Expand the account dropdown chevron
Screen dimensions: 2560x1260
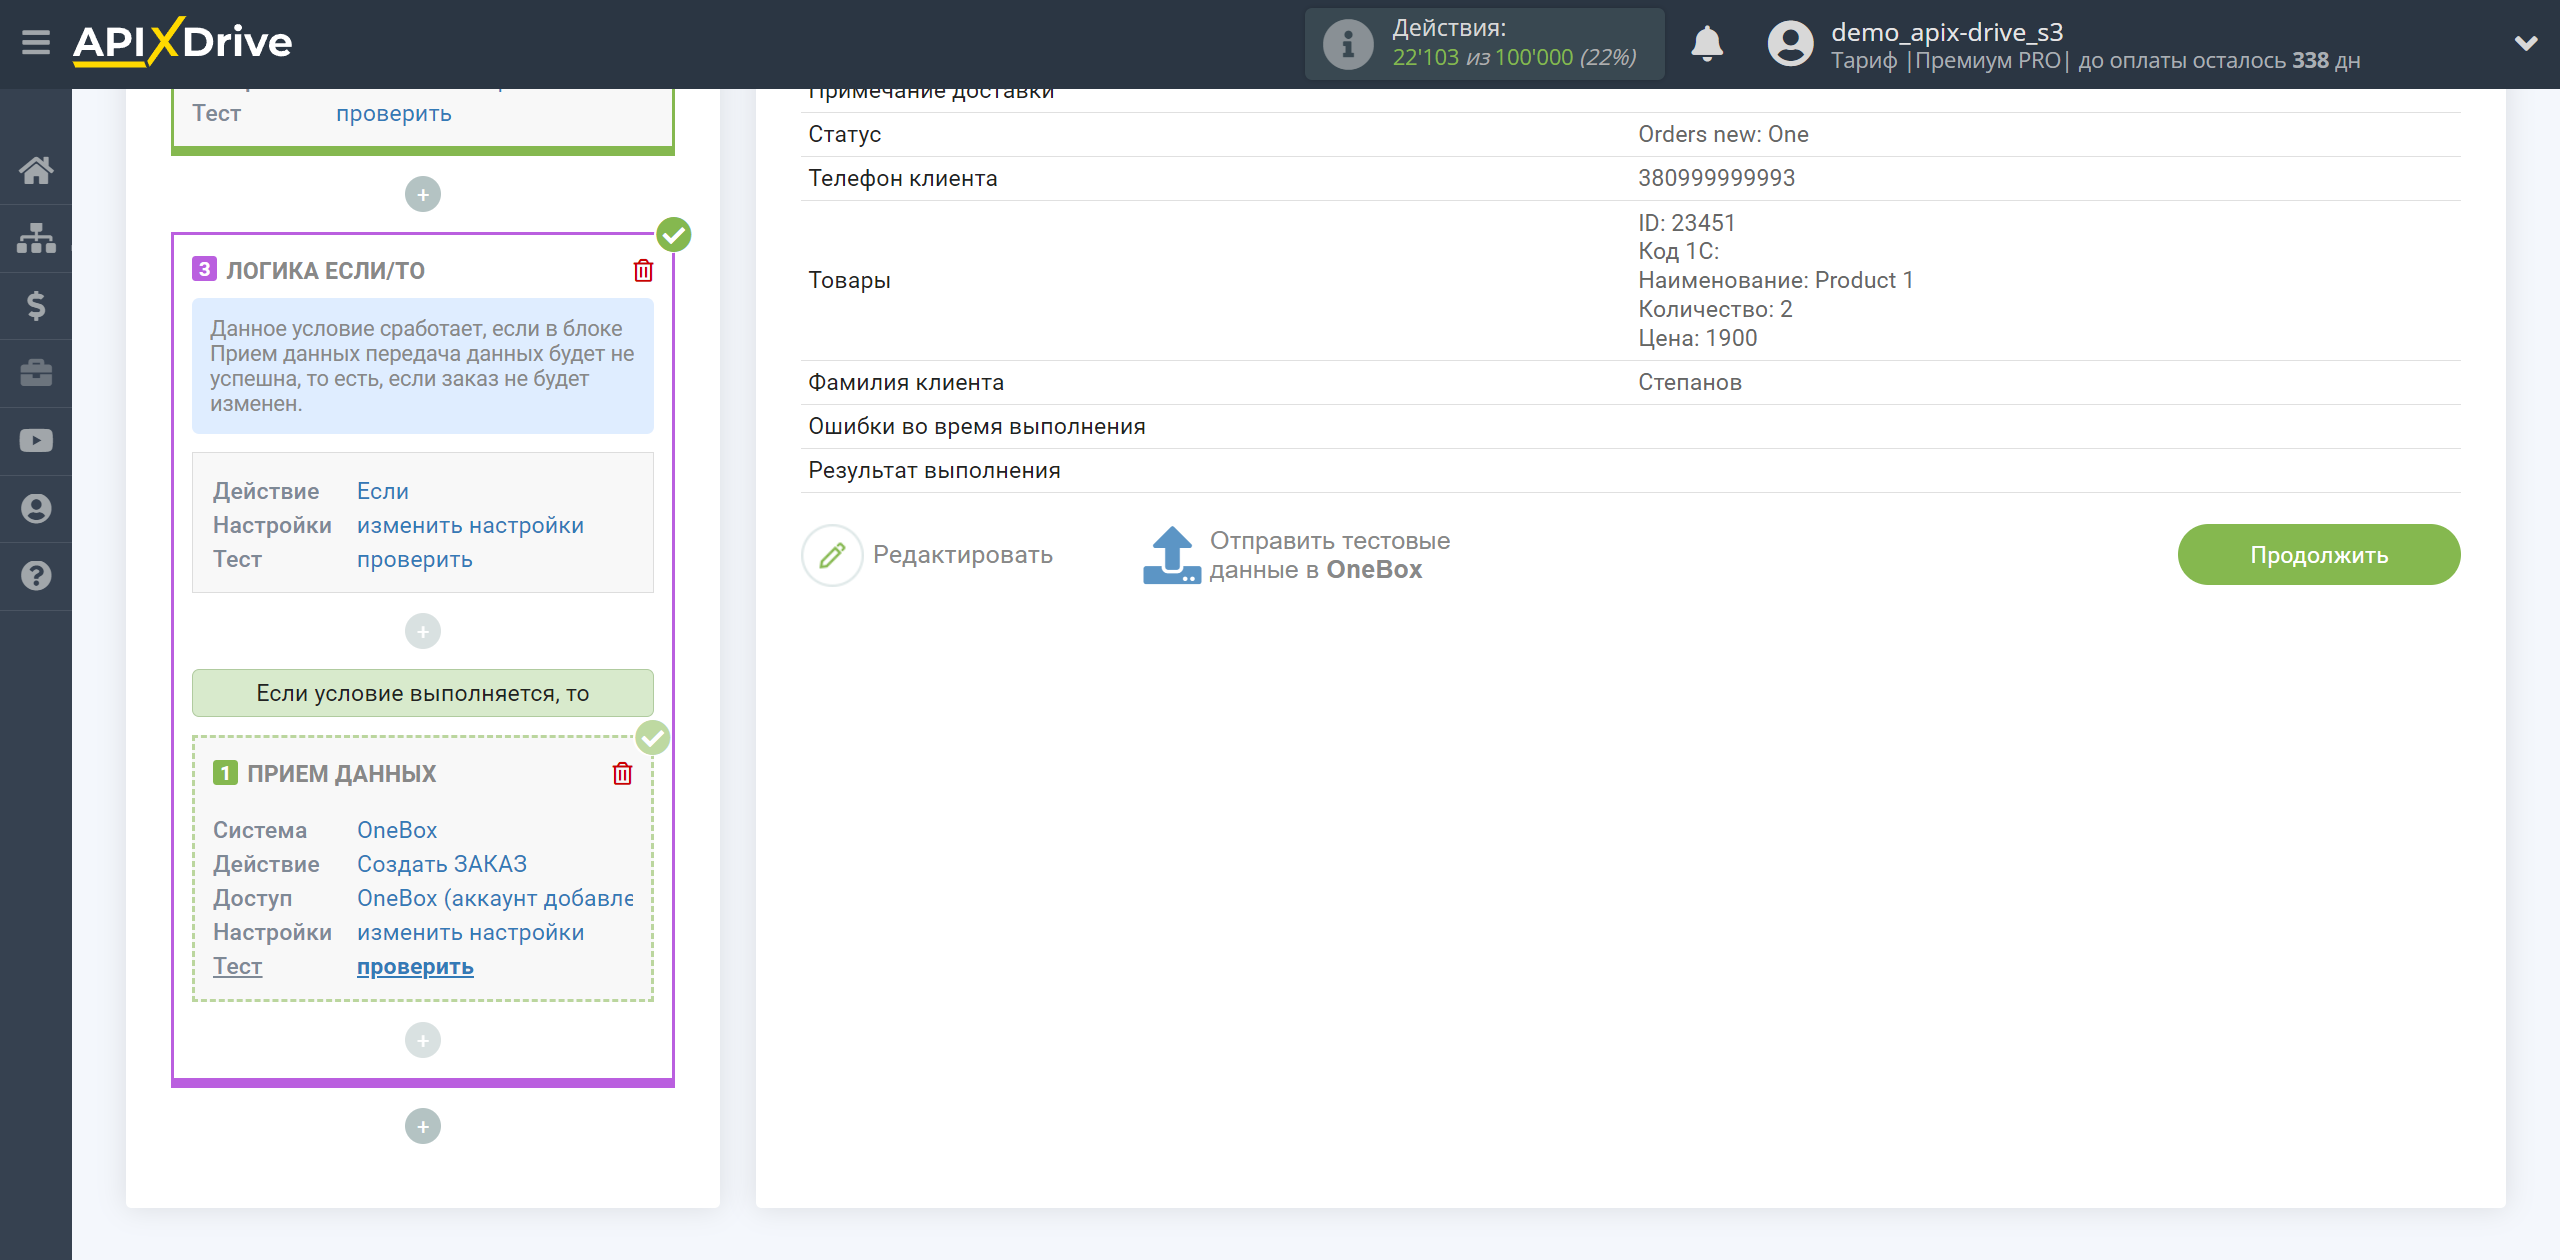2526,43
